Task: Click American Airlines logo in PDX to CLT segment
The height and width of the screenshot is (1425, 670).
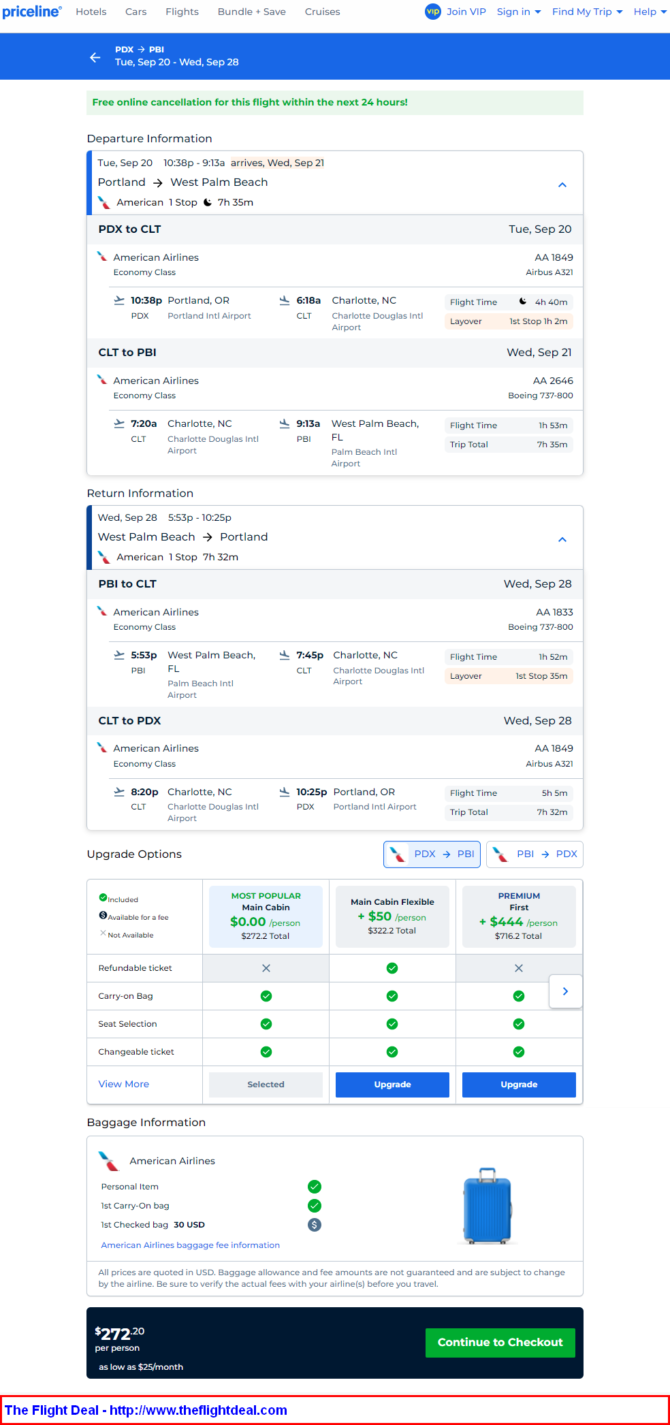Action: pos(102,257)
